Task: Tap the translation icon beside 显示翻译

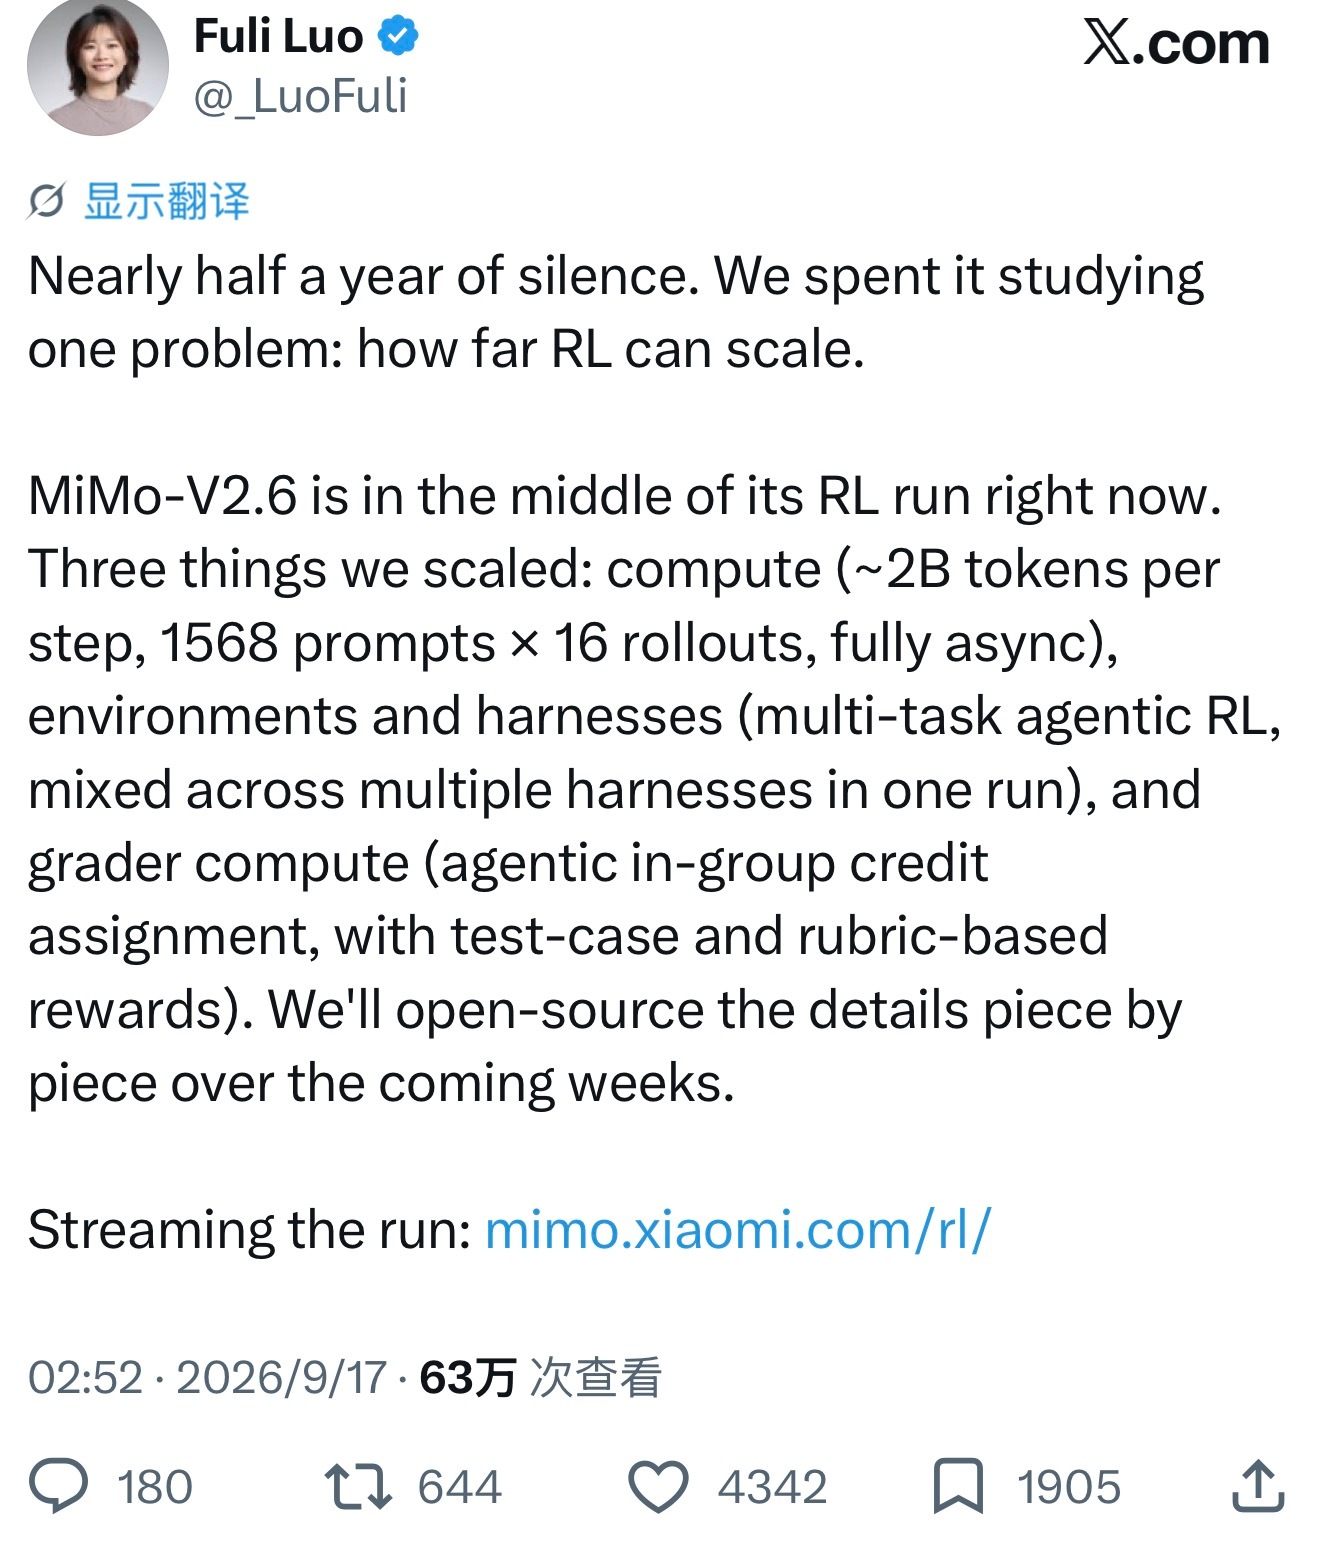Action: click(46, 202)
